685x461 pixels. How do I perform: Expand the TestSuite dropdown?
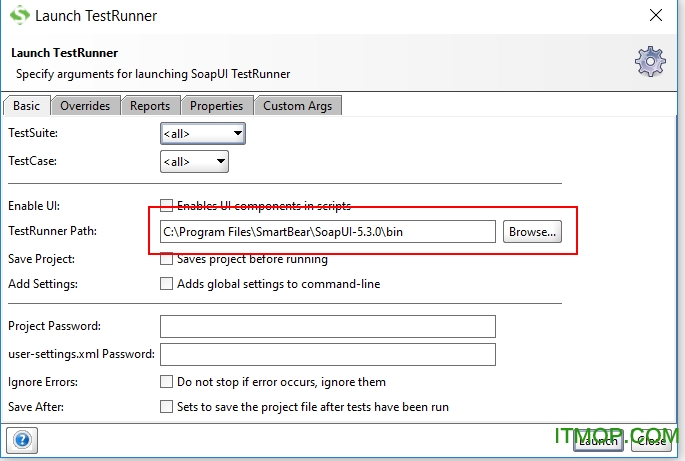[x=203, y=133]
